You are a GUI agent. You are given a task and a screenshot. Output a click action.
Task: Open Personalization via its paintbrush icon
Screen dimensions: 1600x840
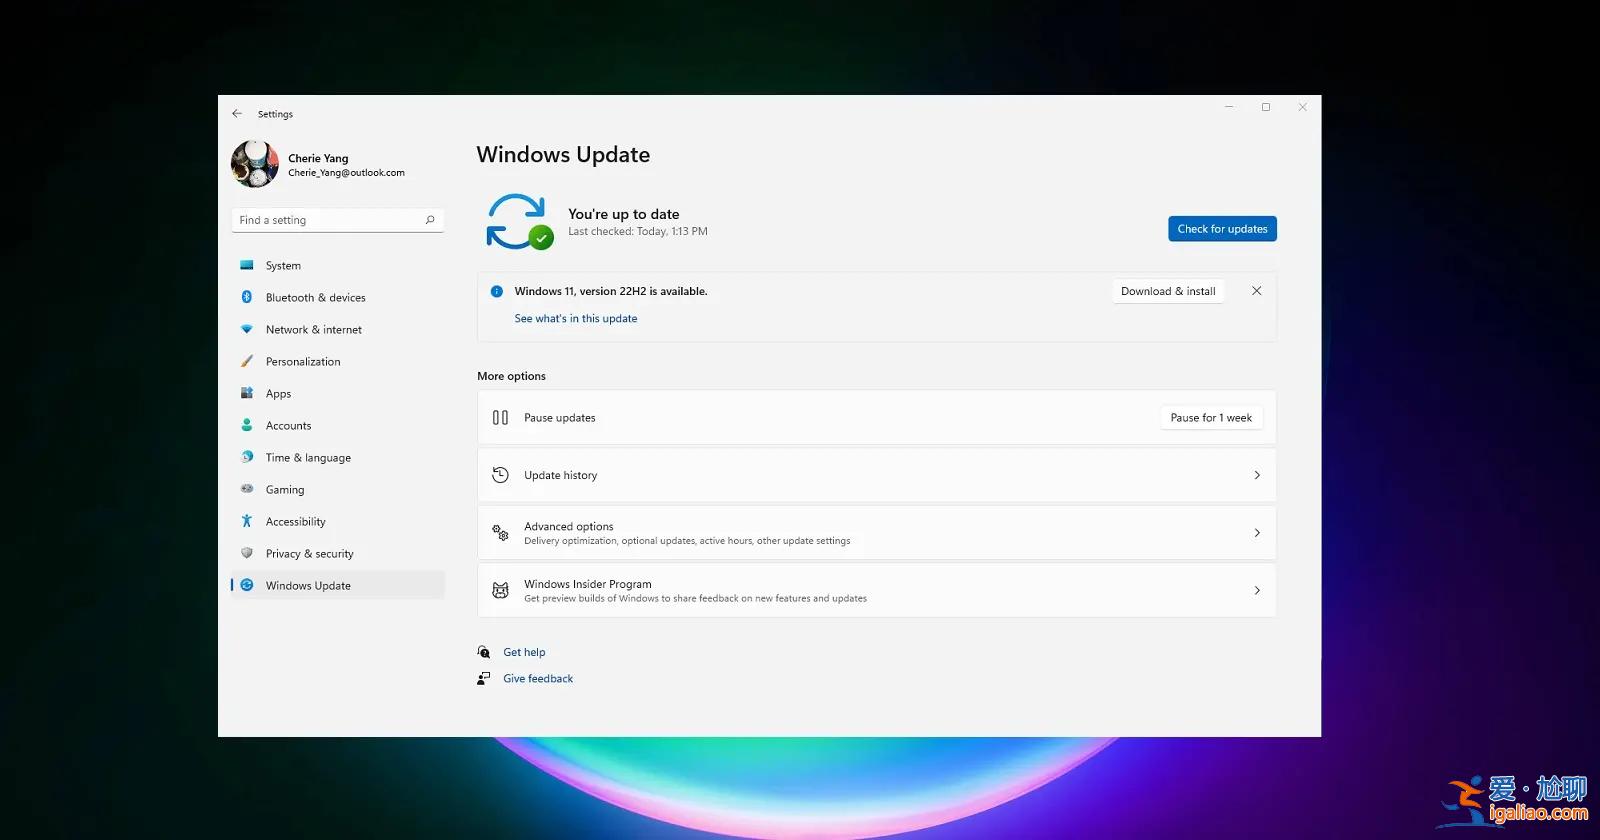pyautogui.click(x=247, y=362)
